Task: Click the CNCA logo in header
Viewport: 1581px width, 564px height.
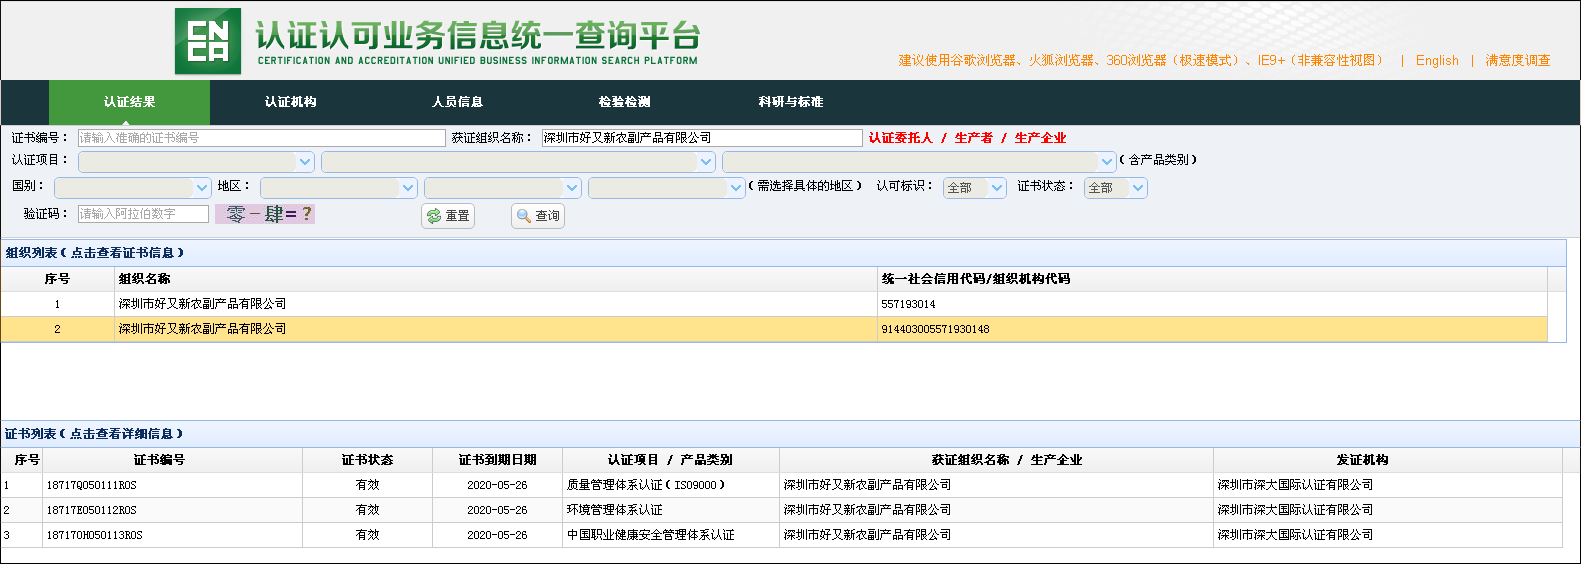Action: pyautogui.click(x=208, y=41)
